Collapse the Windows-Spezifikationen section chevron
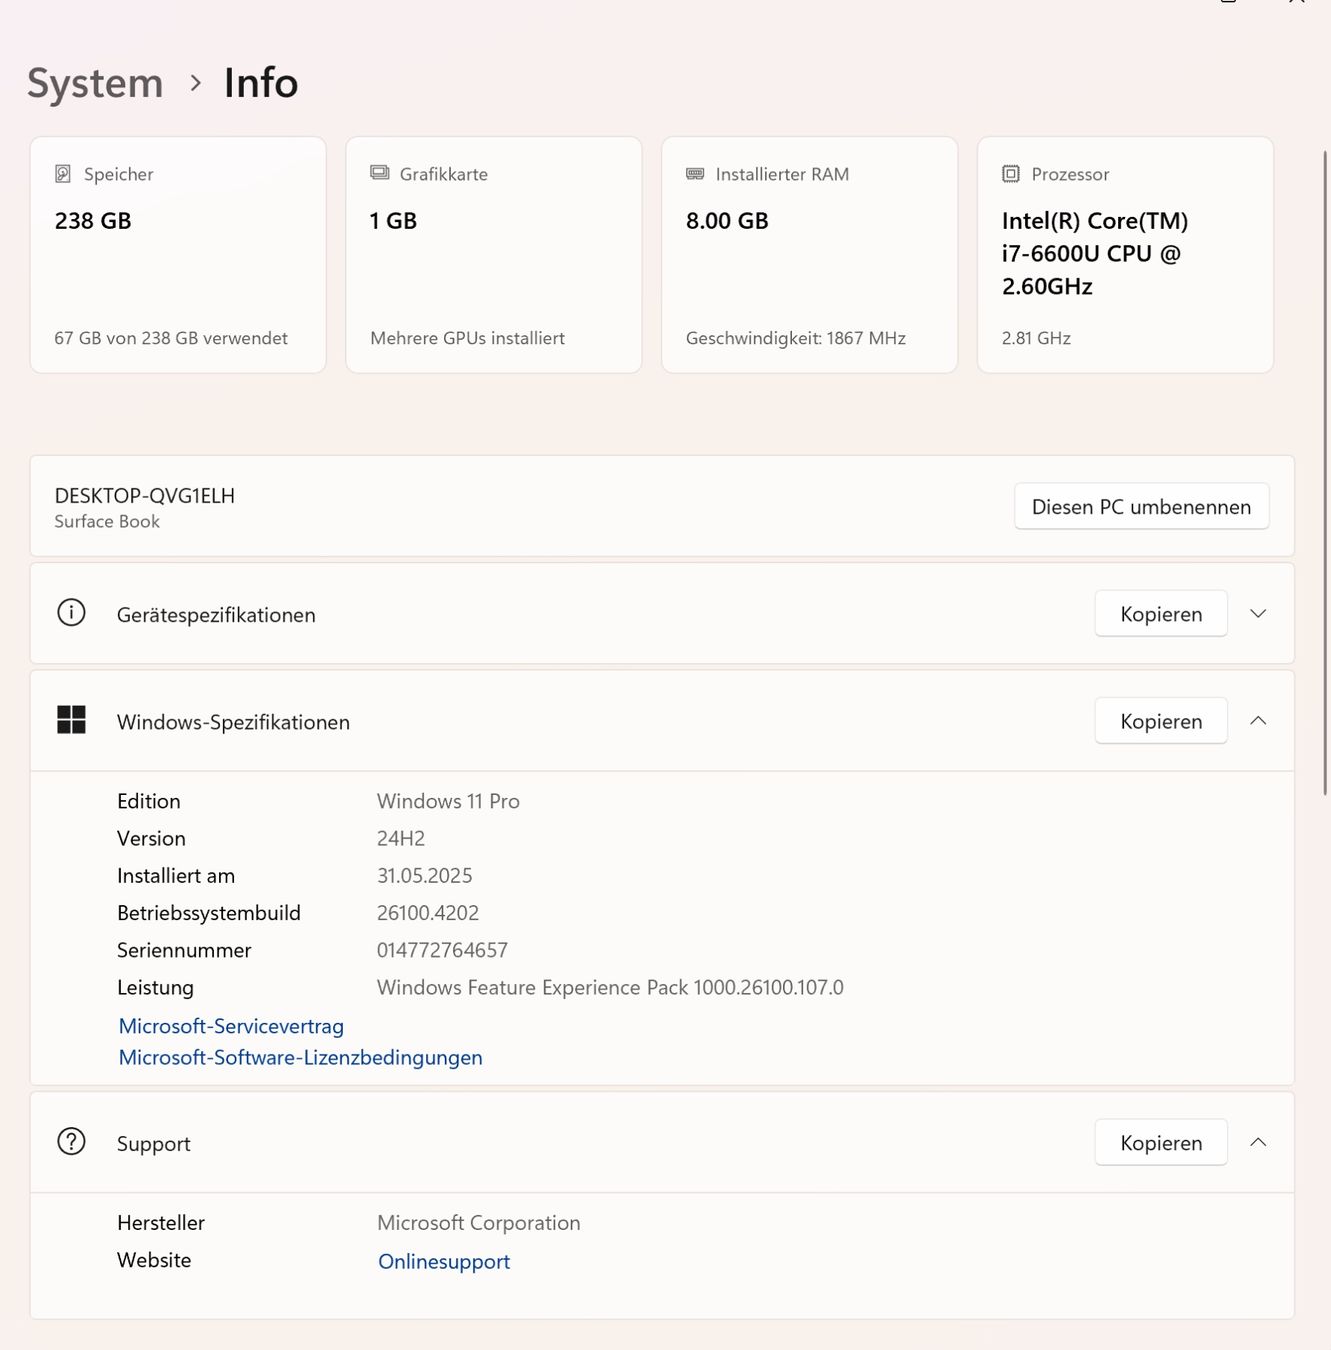This screenshot has height=1350, width=1331. click(1258, 721)
